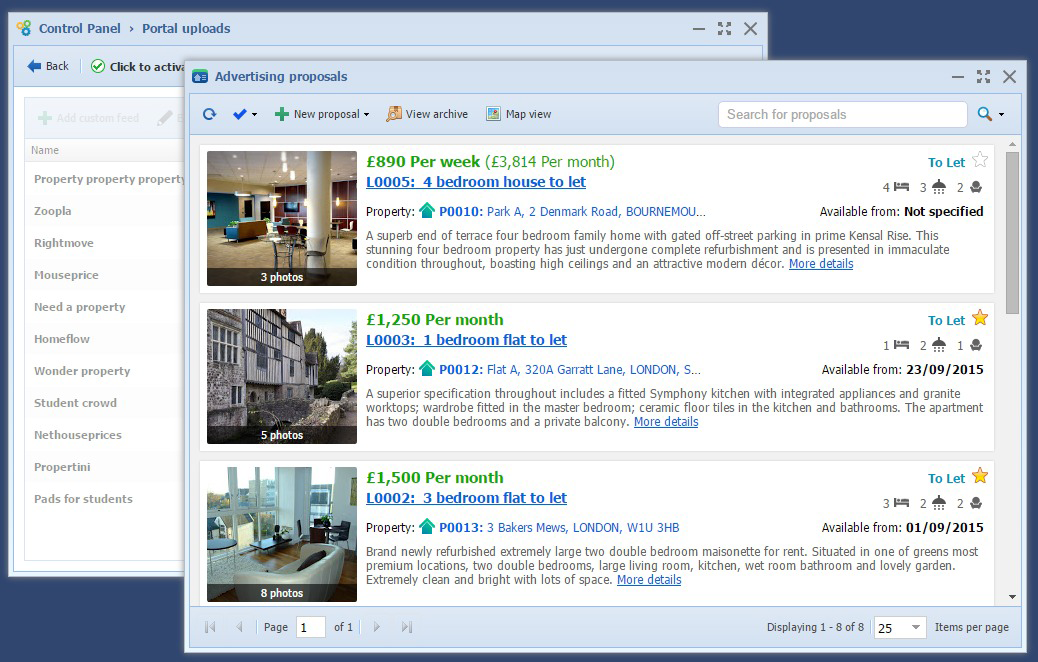Open the checkmark selection dropdown

pos(244,114)
